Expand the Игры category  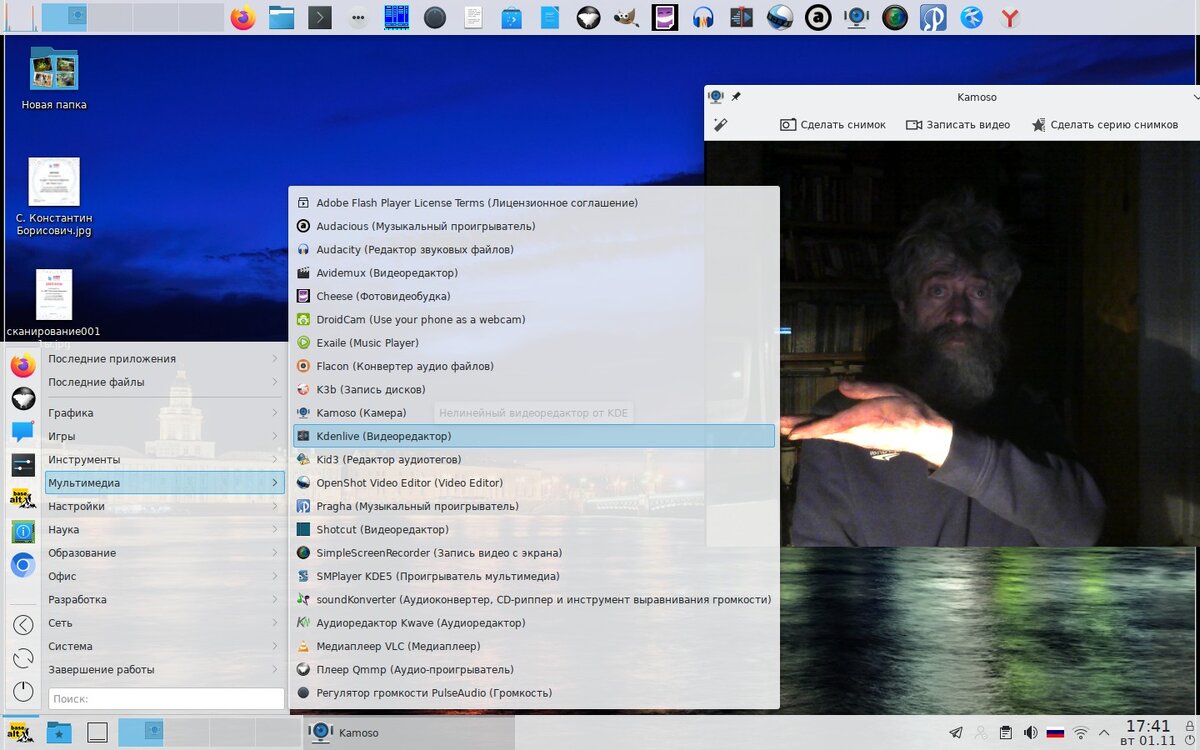click(x=165, y=436)
